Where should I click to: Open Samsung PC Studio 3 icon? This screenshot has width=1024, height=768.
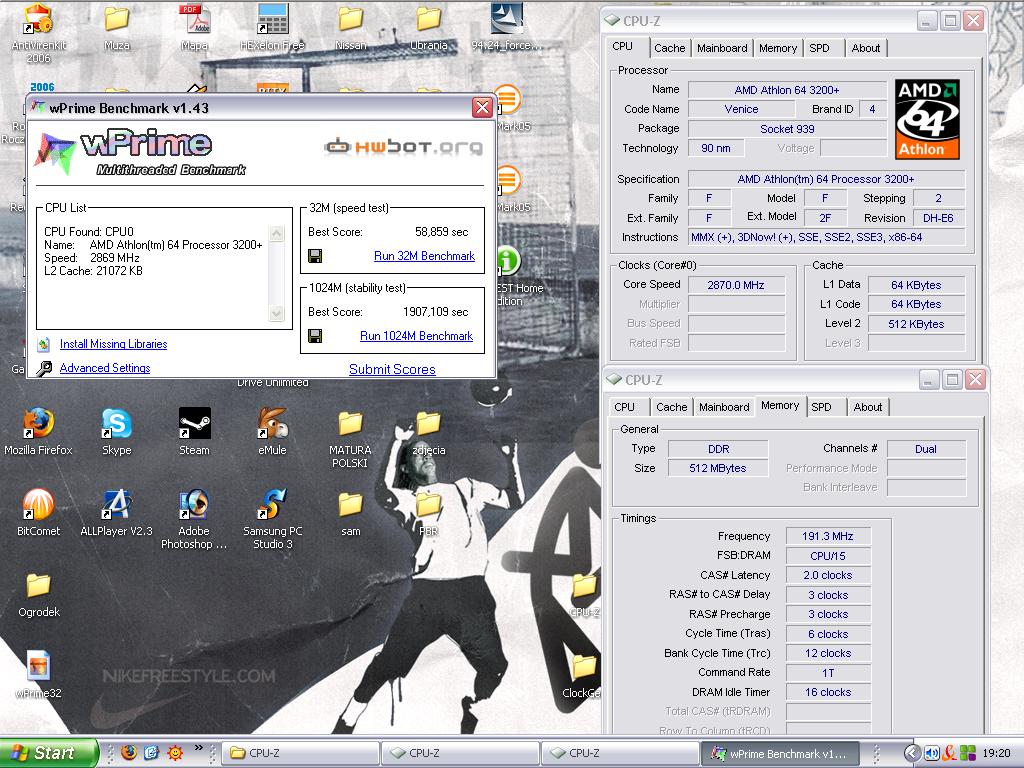(x=272, y=505)
